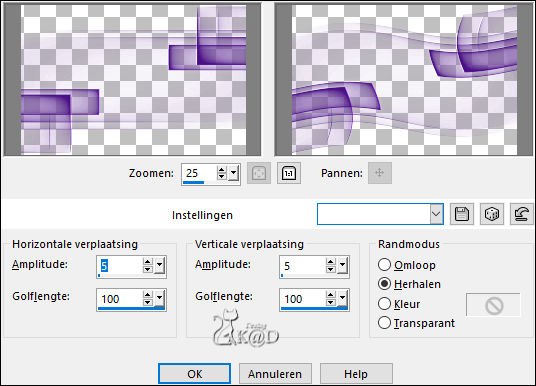Open the Instellingen presets dropdown
Viewport: 536px width, 386px height.
click(436, 214)
